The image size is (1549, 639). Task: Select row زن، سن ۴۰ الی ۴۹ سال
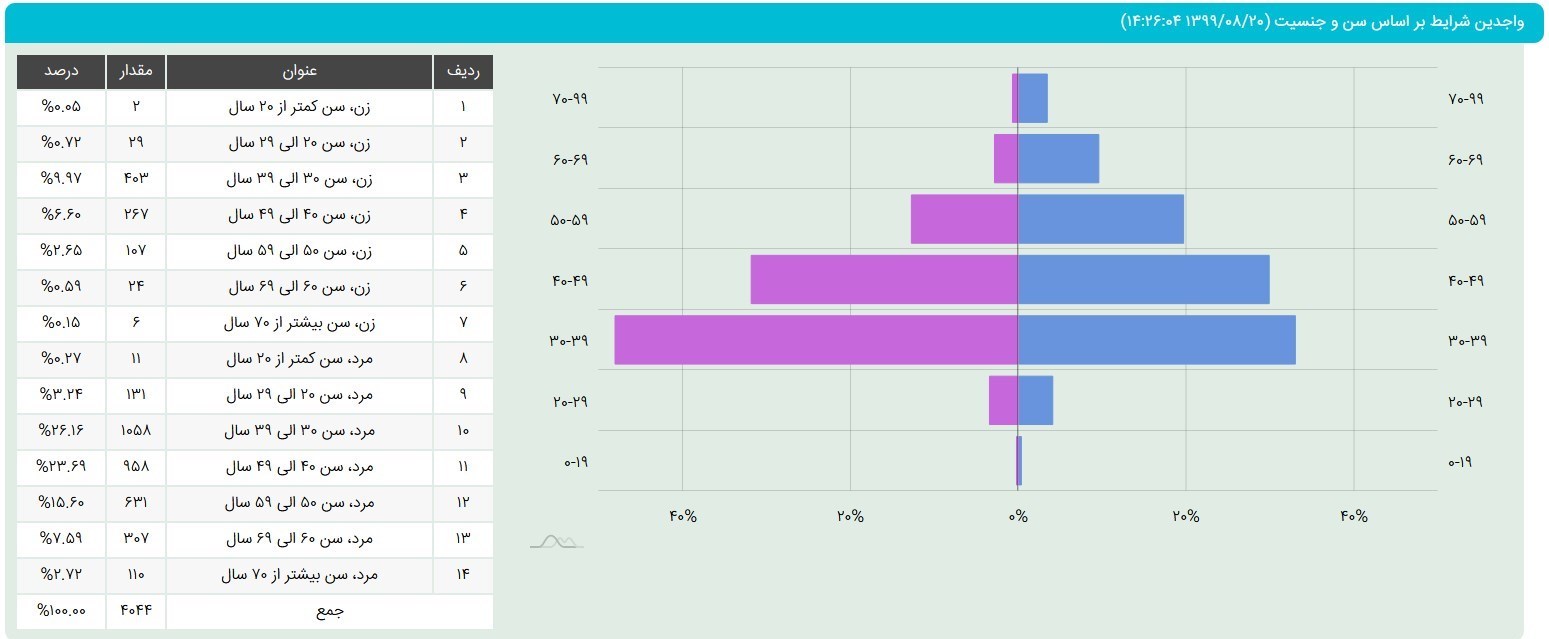point(299,215)
